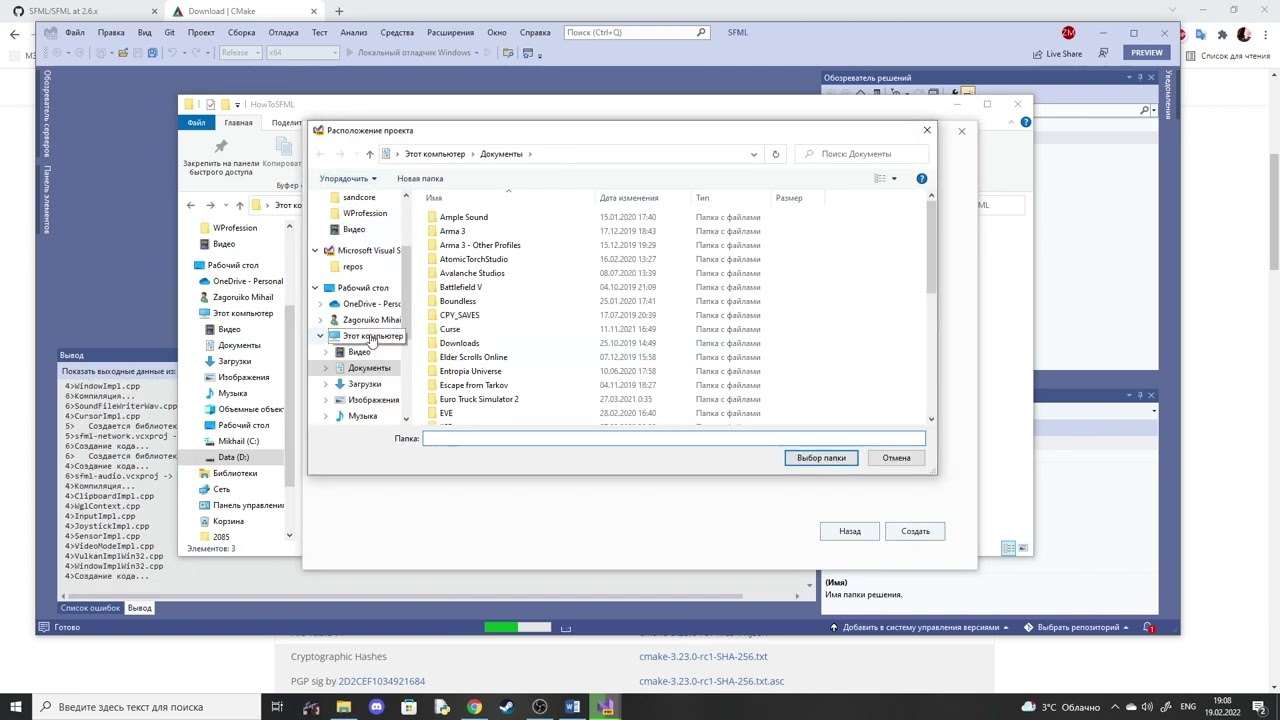Click the up-one-level arrow in folder dialog
The image size is (1280, 720).
click(369, 154)
